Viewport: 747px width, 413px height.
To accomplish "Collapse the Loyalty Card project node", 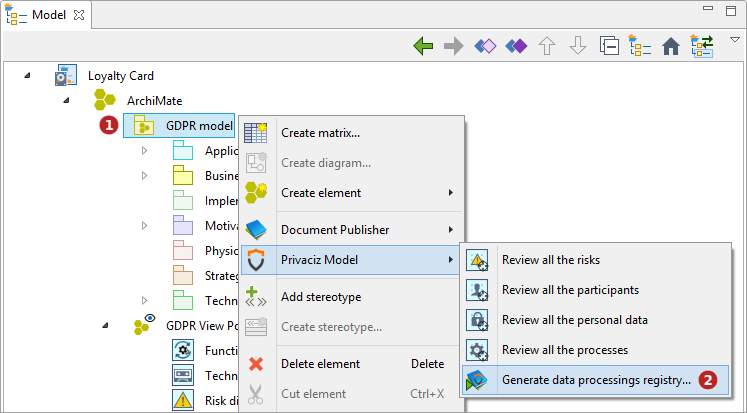I will [27, 75].
